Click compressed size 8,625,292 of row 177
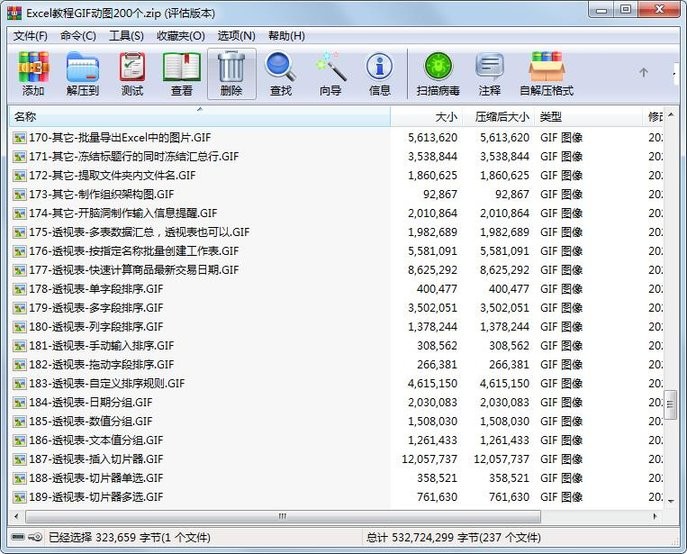 point(504,270)
